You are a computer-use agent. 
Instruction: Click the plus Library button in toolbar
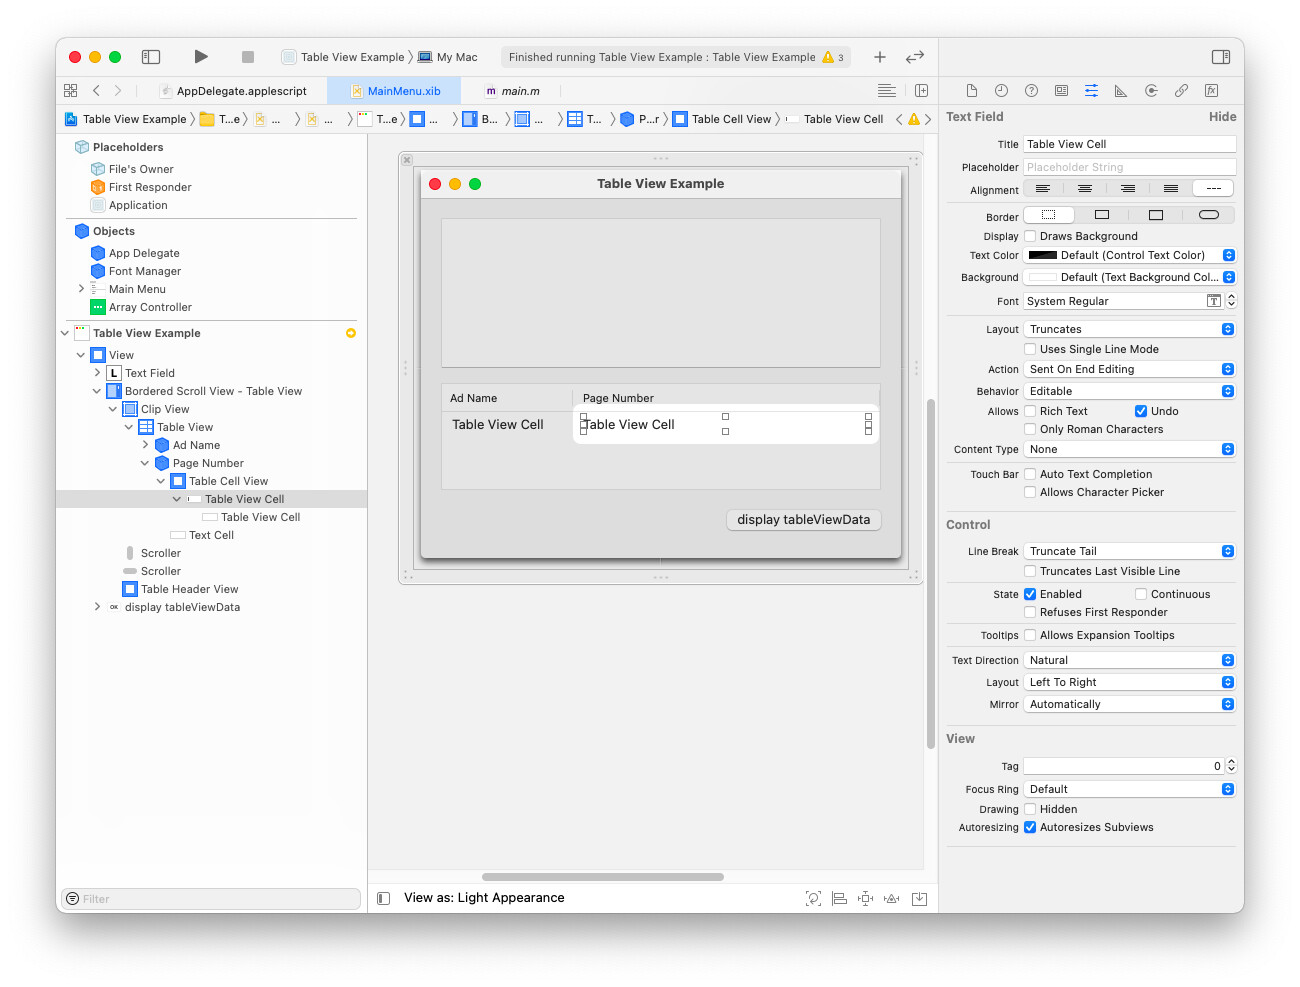click(x=880, y=57)
